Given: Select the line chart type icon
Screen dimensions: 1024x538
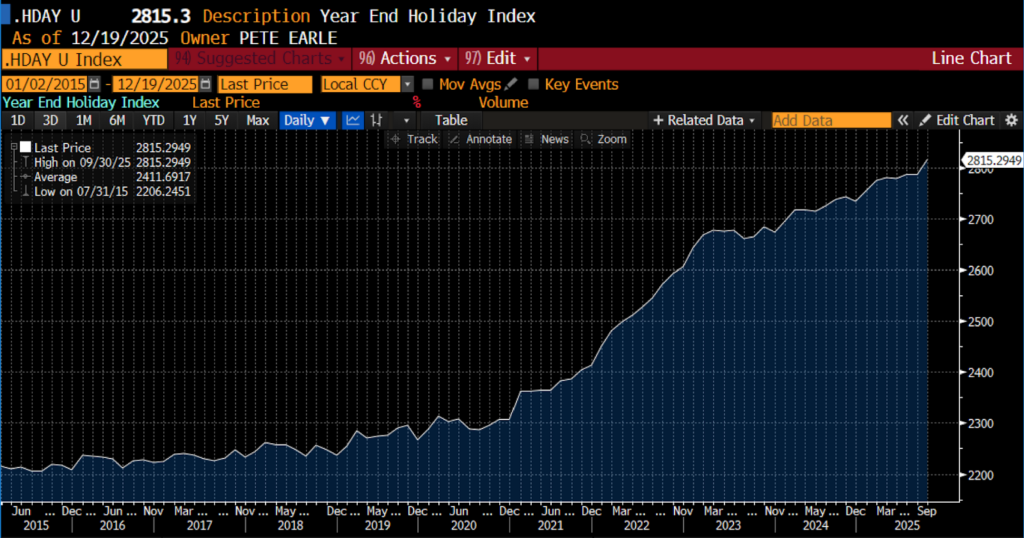Looking at the screenshot, I should tap(353, 120).
